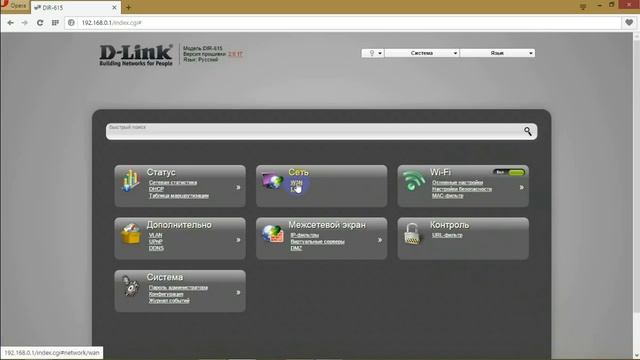Open the Дополнительно heading
The width and height of the screenshot is (640, 360).
tap(179, 225)
